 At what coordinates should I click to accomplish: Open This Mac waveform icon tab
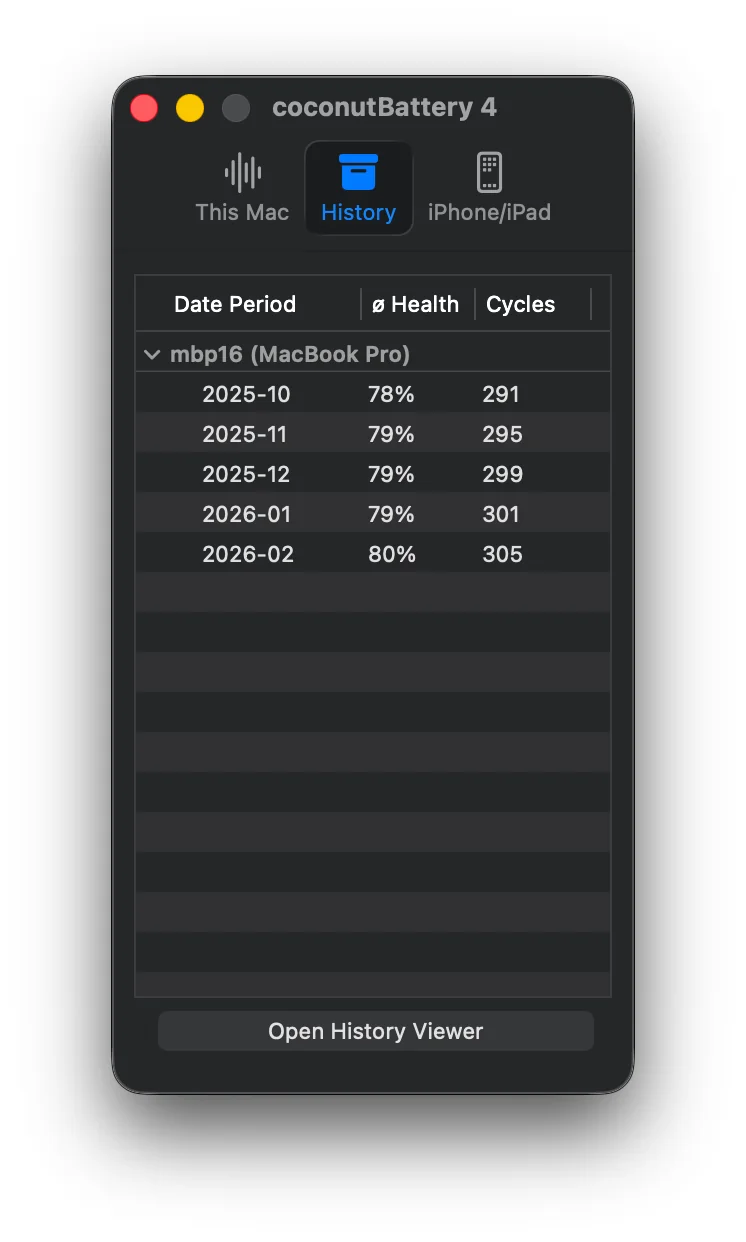point(242,172)
